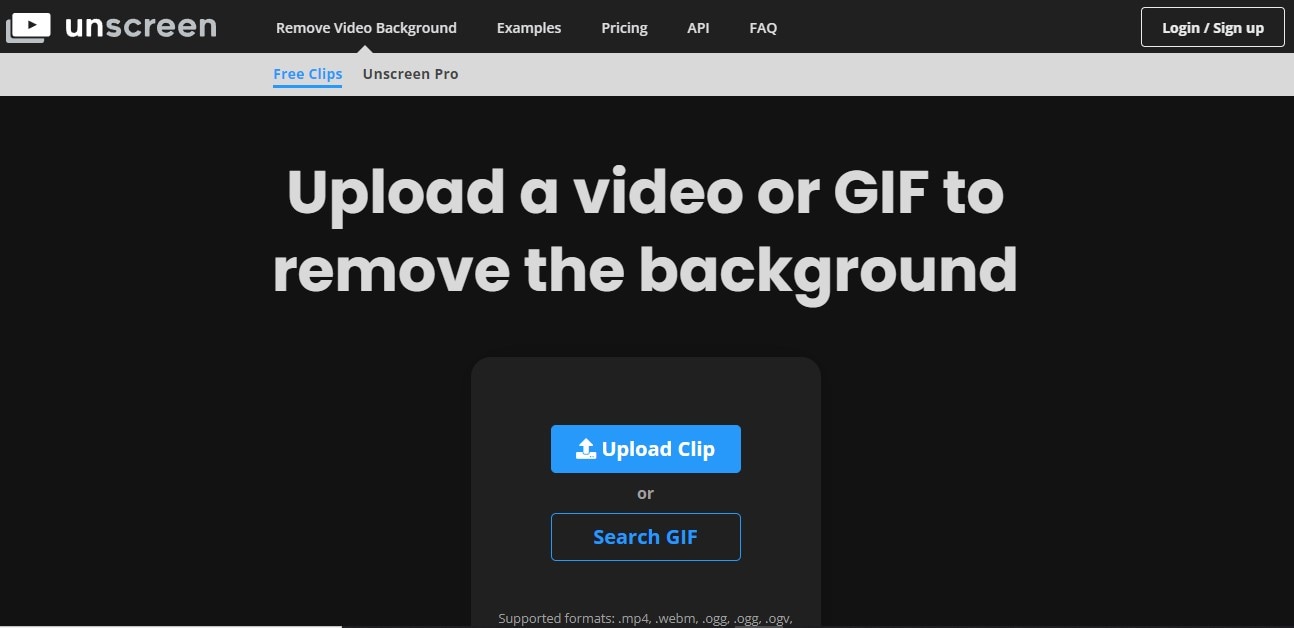Open the Examples page

click(x=529, y=28)
